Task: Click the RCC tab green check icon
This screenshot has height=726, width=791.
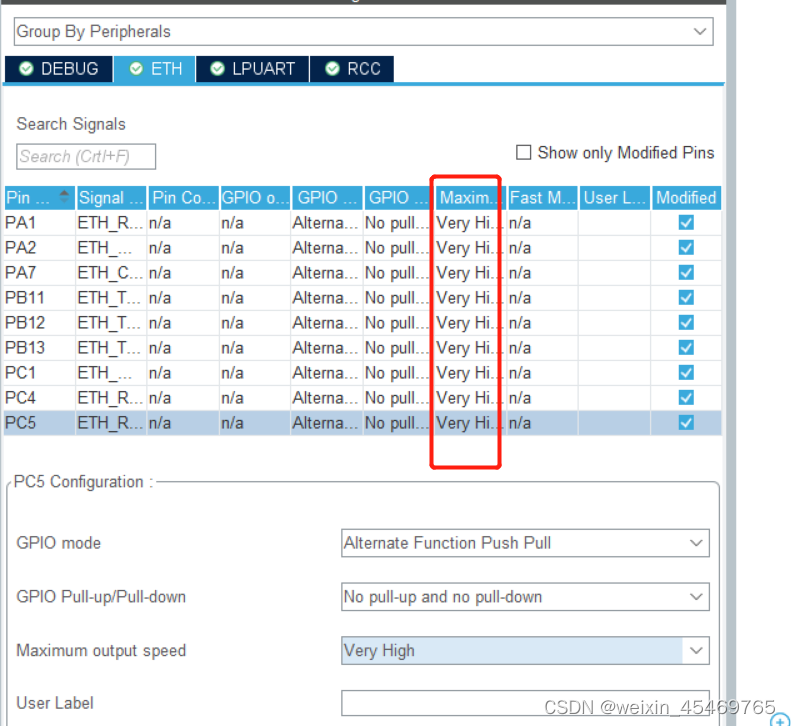Action: 332,69
